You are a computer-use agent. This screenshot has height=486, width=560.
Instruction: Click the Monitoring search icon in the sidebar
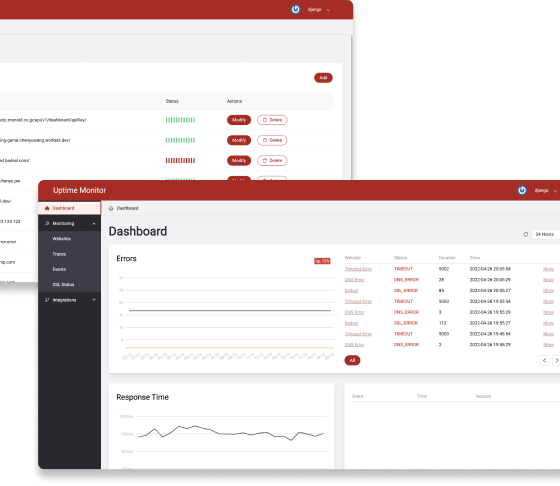pos(47,224)
